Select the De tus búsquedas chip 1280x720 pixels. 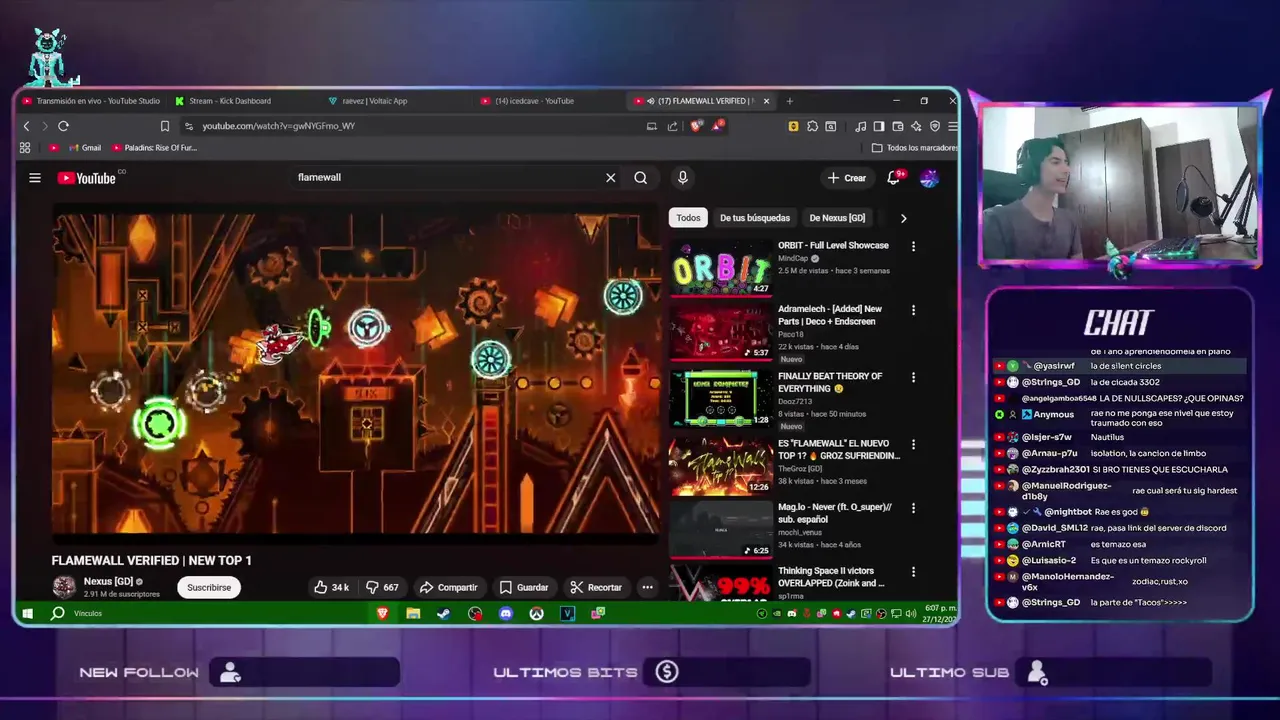click(755, 218)
